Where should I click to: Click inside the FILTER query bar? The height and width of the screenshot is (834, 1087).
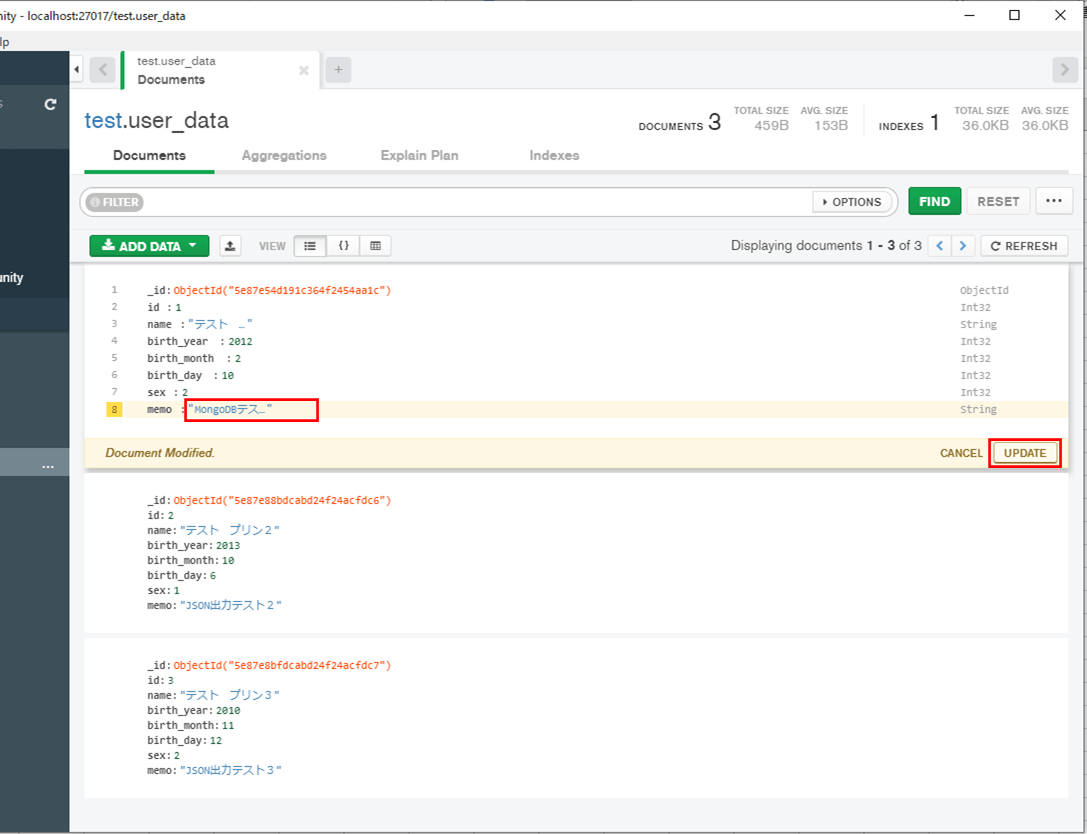400,201
